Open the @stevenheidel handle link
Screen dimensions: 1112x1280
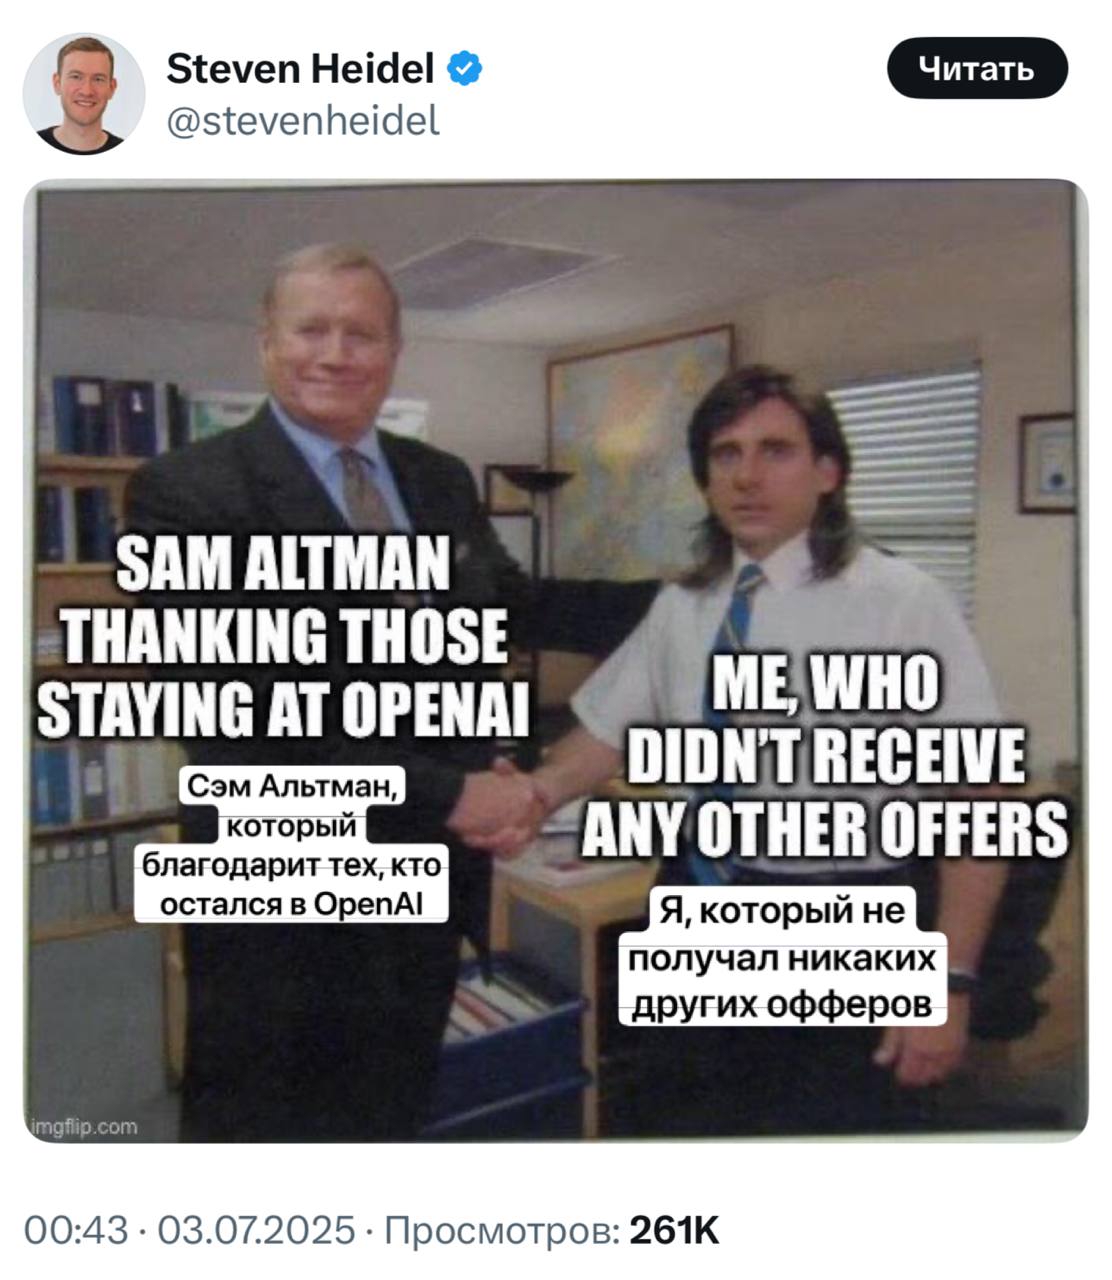[303, 121]
